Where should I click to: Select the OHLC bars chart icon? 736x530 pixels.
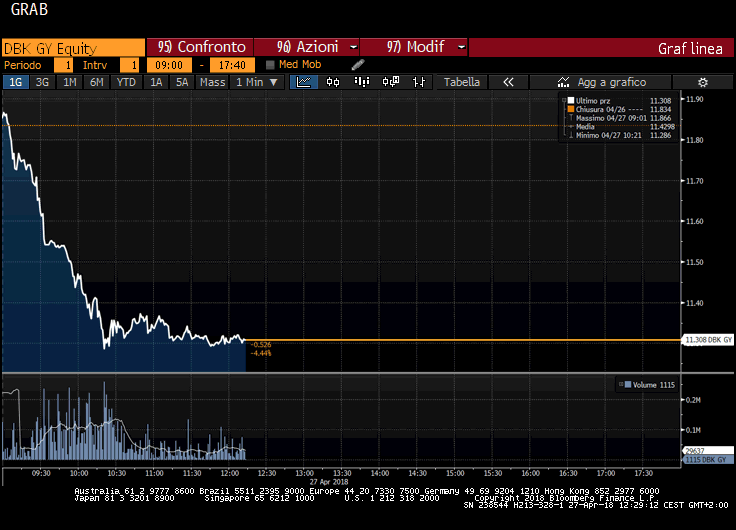point(419,82)
